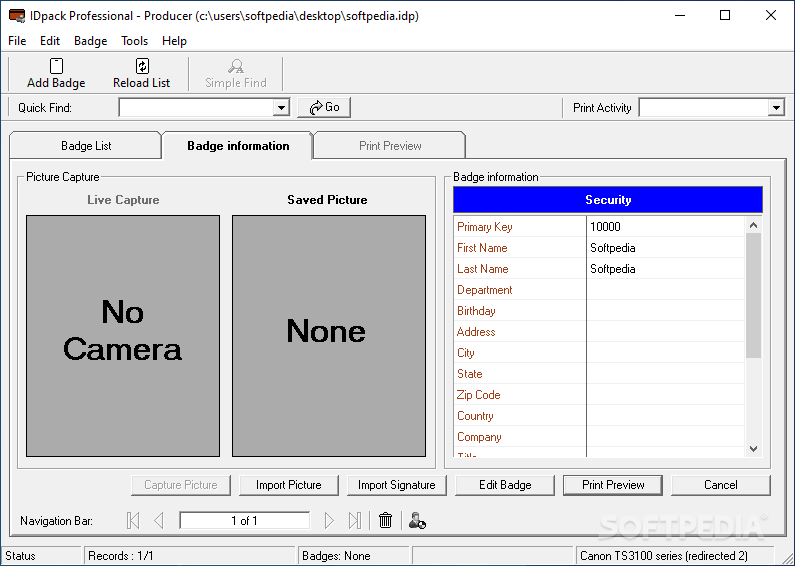This screenshot has width=795, height=566.
Task: Click 'Badges: None' in the status bar
Action: tap(336, 556)
